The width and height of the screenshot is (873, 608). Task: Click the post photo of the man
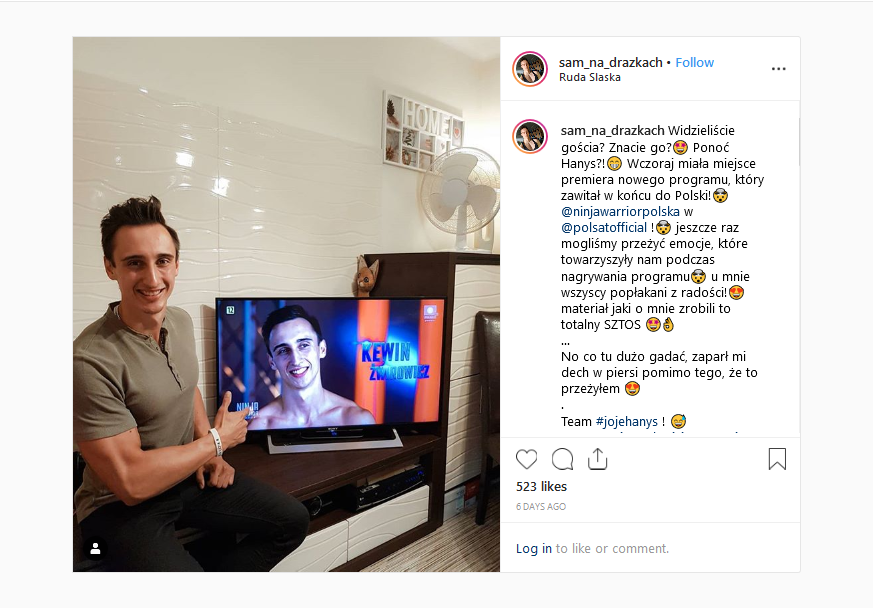286,305
